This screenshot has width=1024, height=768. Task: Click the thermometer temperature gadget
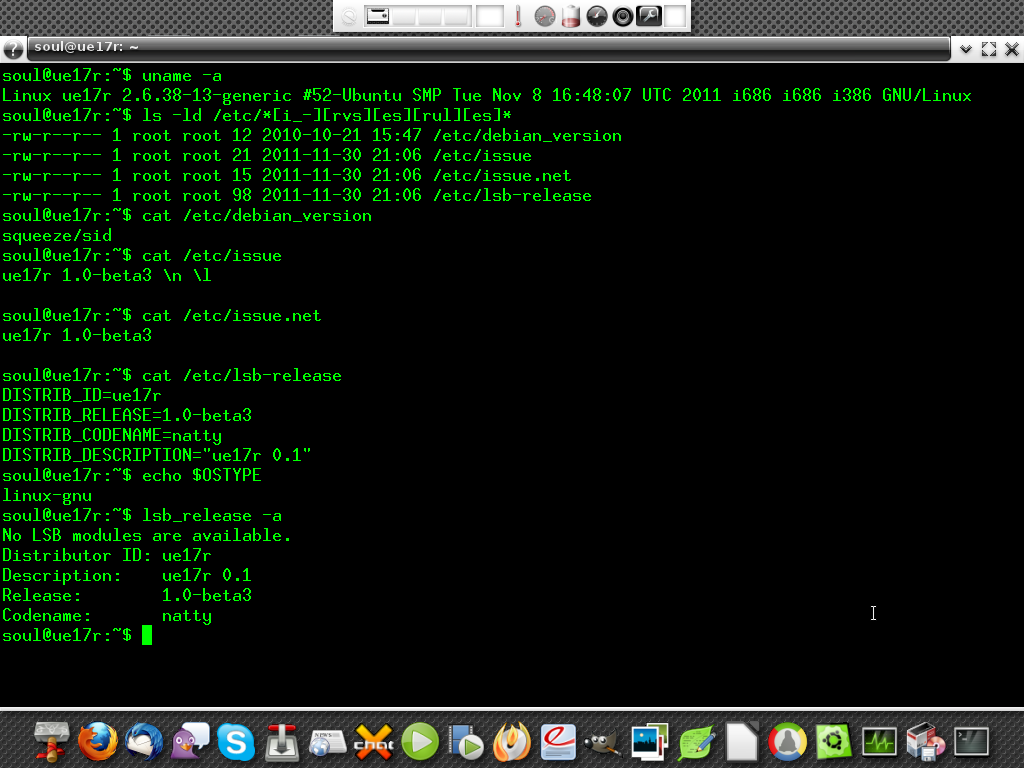coord(519,16)
